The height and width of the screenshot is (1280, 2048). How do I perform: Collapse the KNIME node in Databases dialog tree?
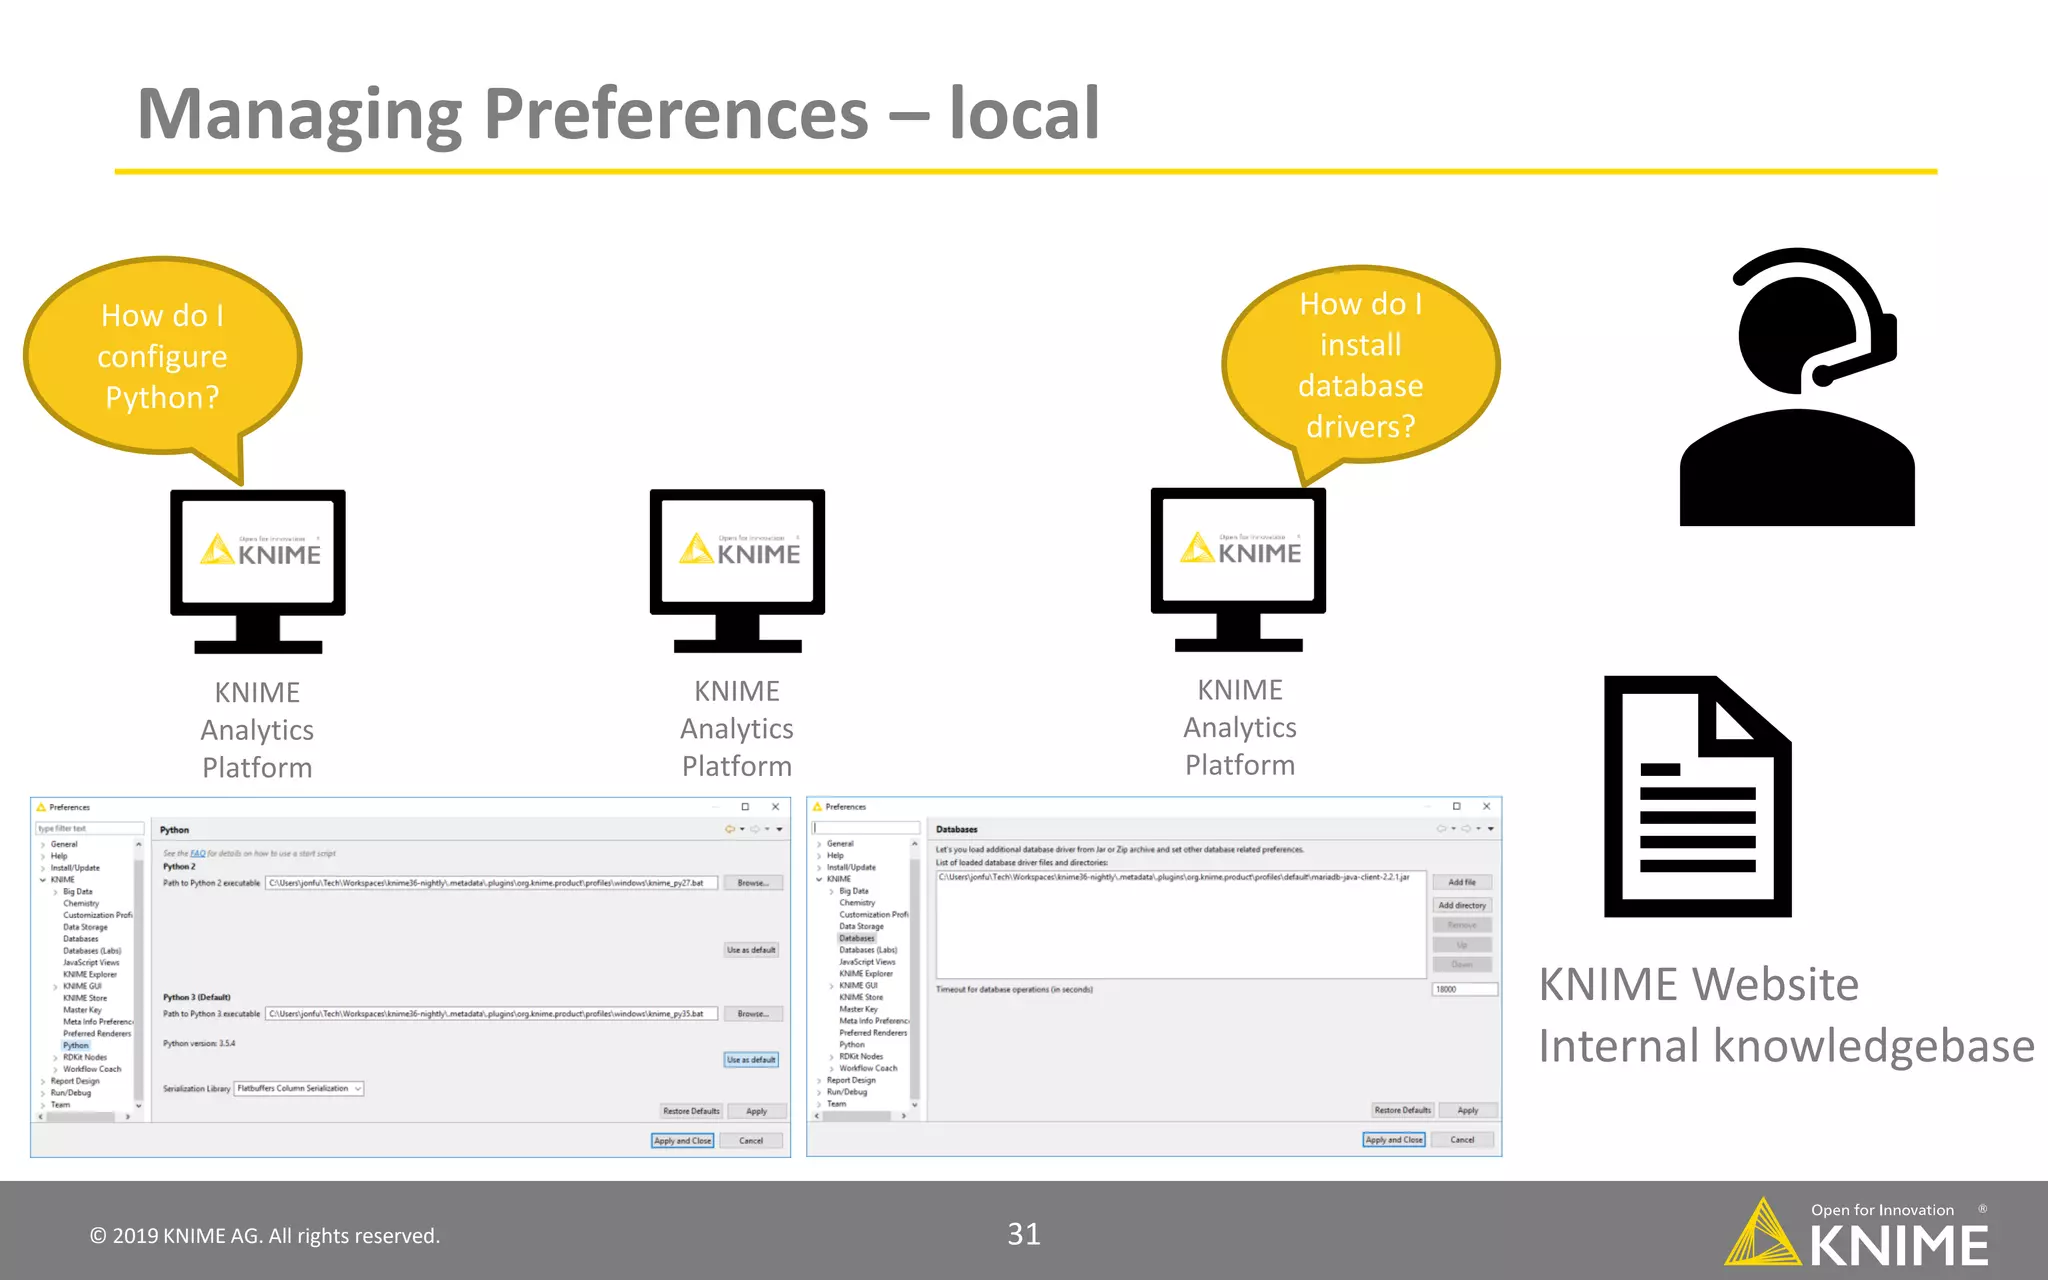[819, 880]
